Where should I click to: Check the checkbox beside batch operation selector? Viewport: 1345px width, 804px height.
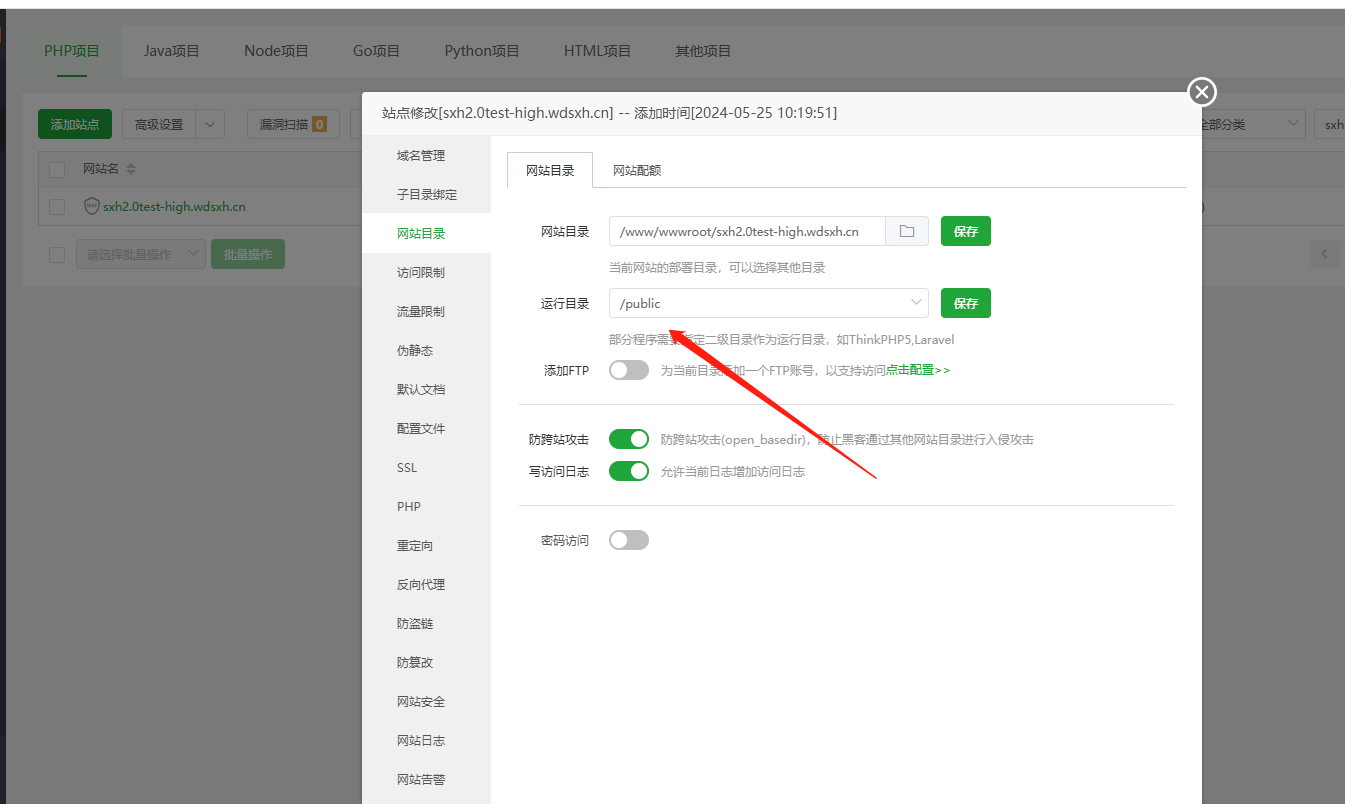tap(57, 255)
